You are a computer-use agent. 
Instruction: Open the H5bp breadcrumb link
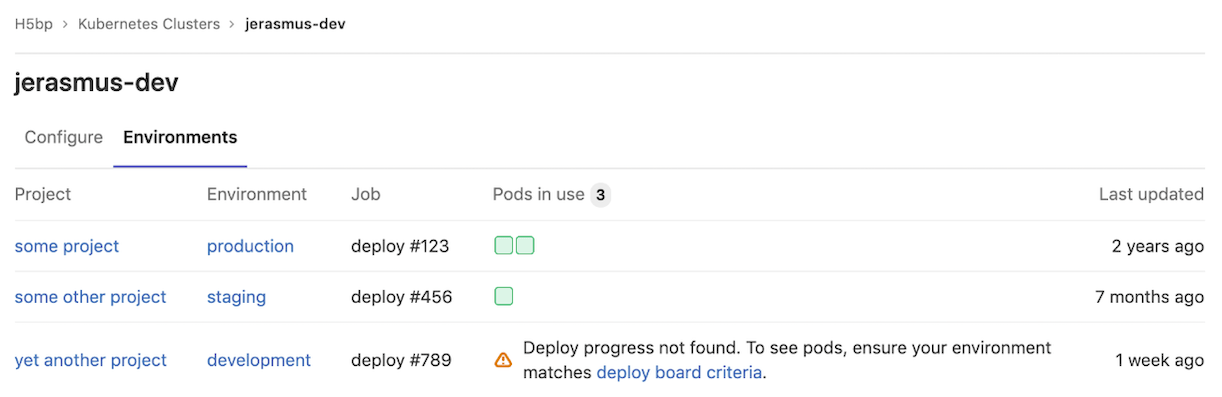(34, 24)
